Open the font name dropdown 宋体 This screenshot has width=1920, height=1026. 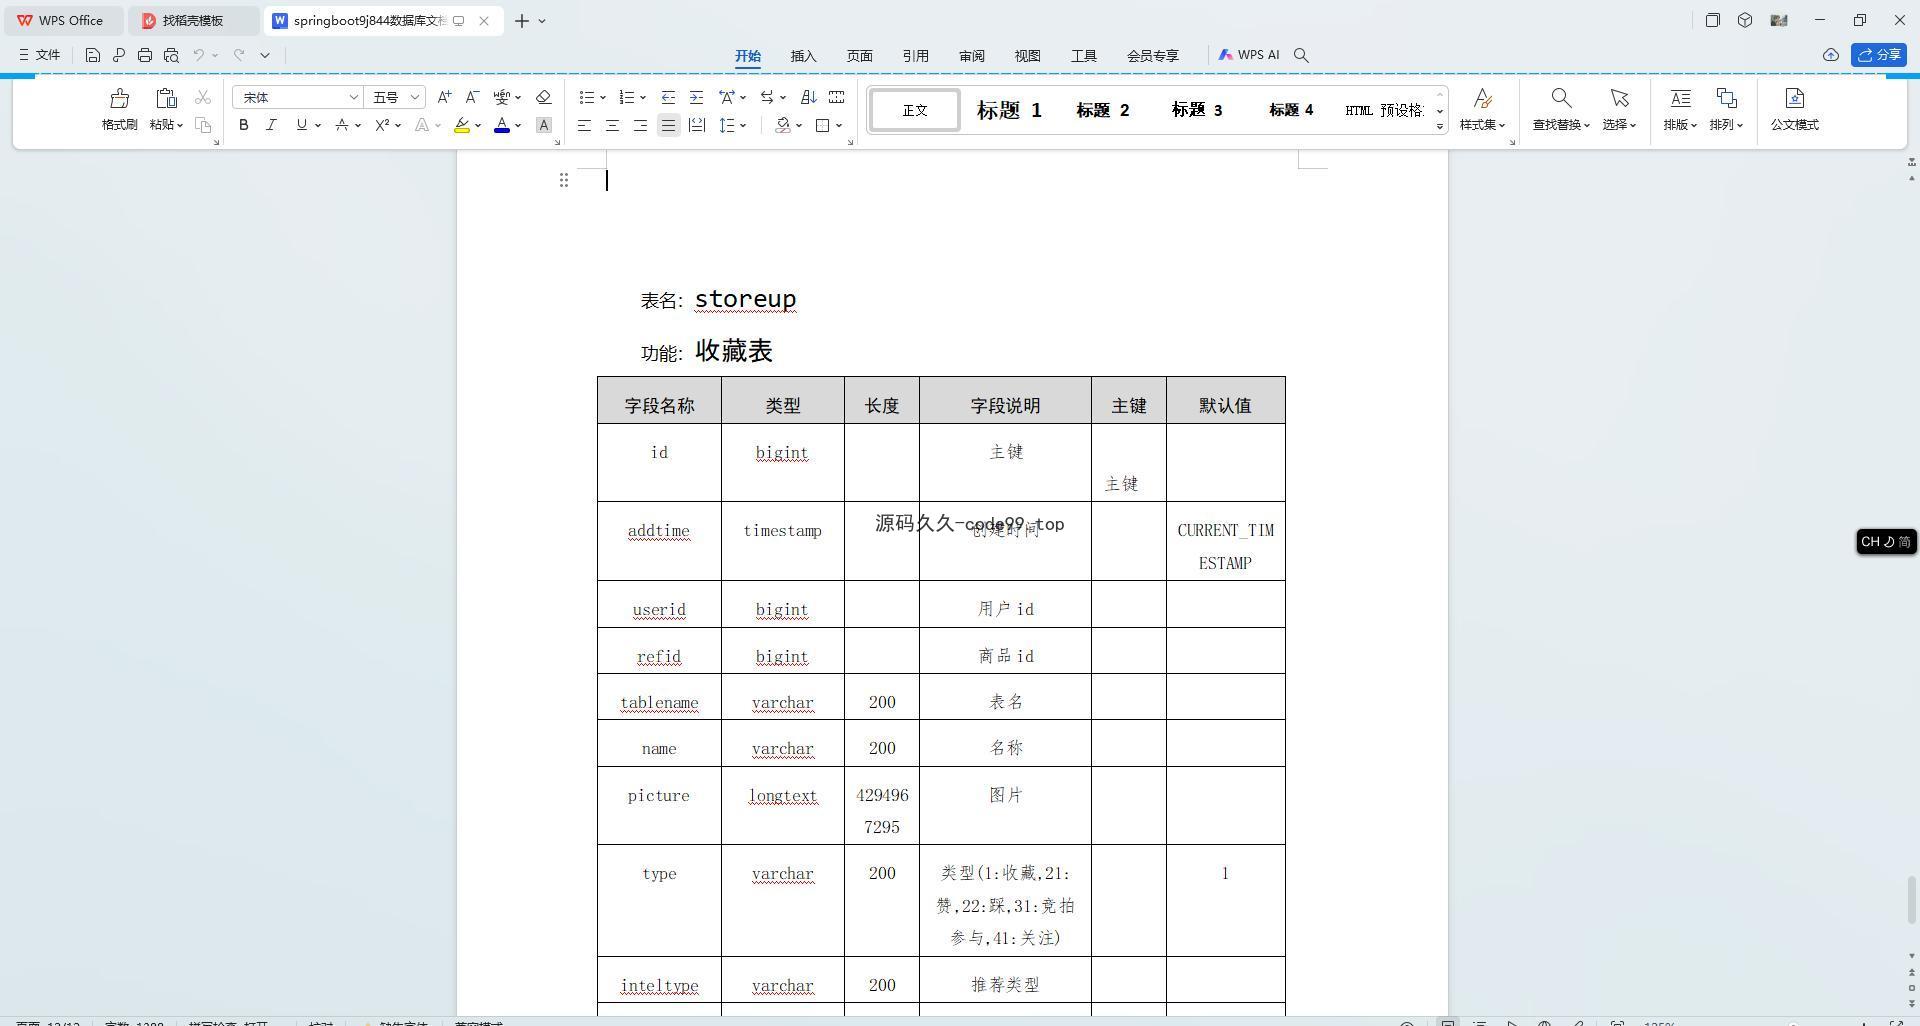pos(353,97)
